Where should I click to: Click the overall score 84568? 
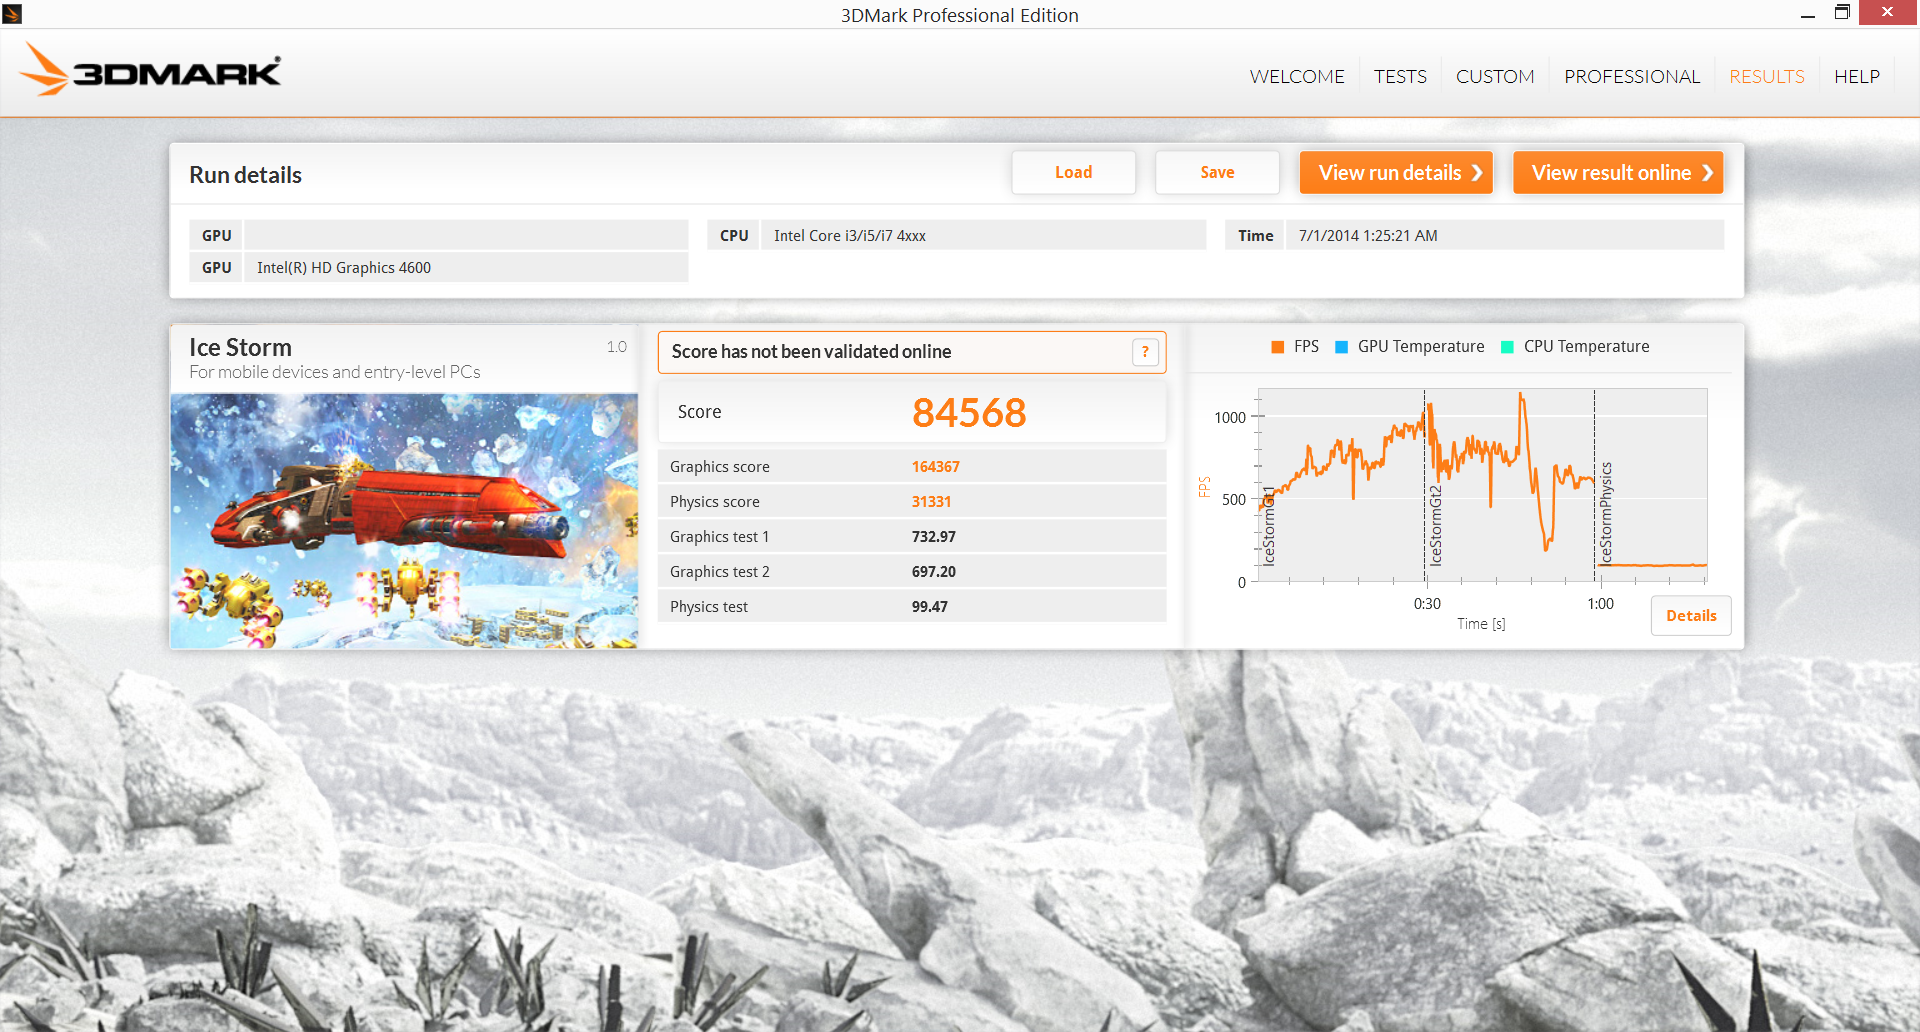coord(969,412)
